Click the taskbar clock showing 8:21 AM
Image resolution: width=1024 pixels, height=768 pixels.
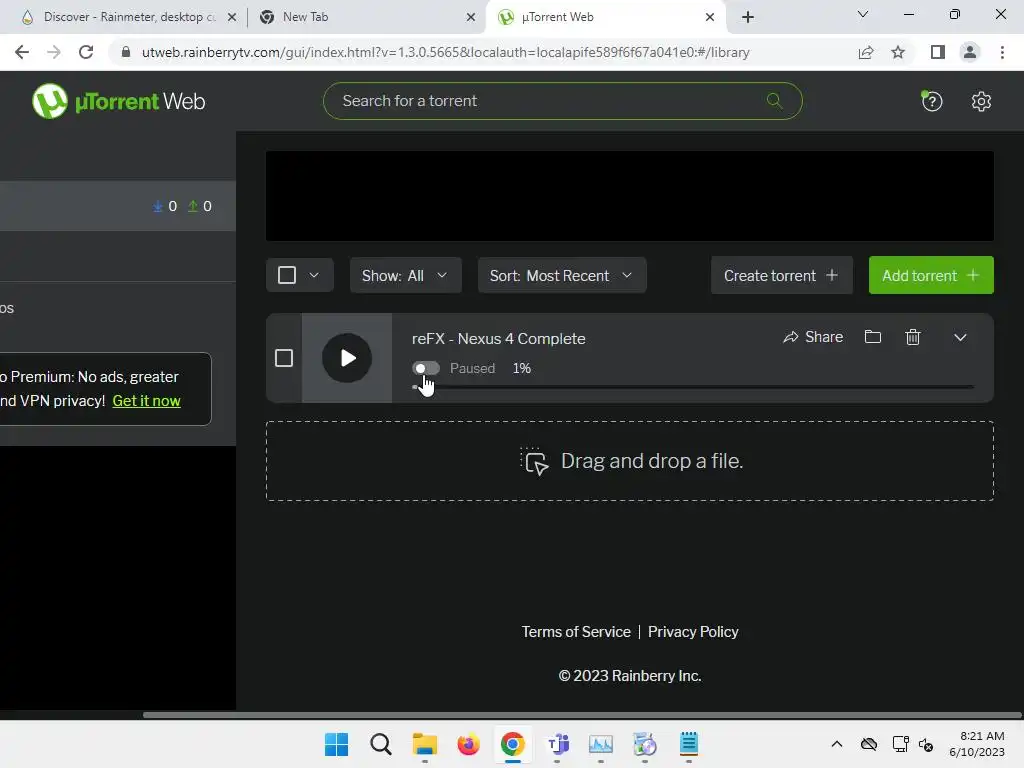pos(978,744)
